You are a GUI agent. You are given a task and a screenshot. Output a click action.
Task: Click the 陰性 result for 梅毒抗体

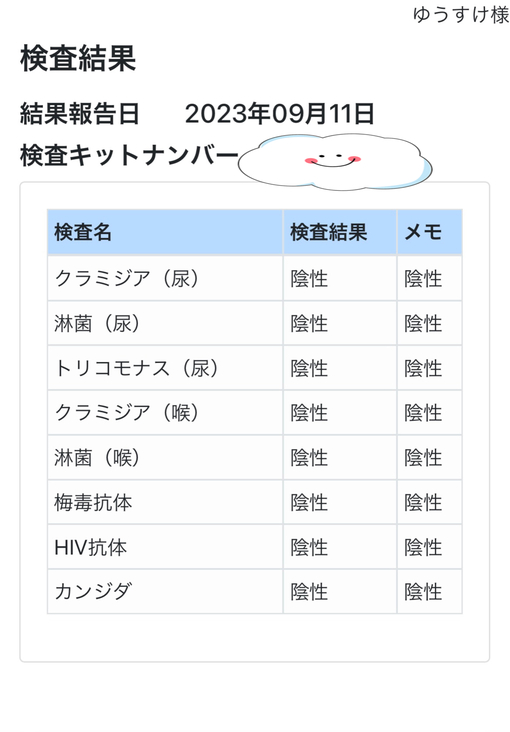pyautogui.click(x=309, y=502)
